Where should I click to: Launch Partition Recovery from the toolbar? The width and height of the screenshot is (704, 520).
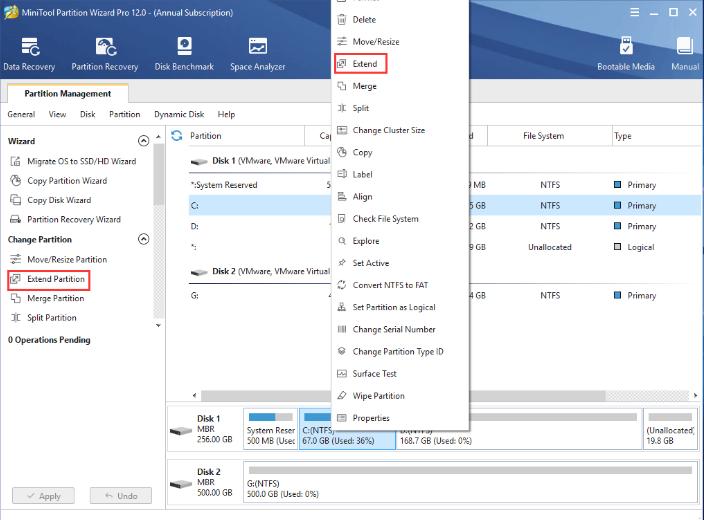point(105,54)
